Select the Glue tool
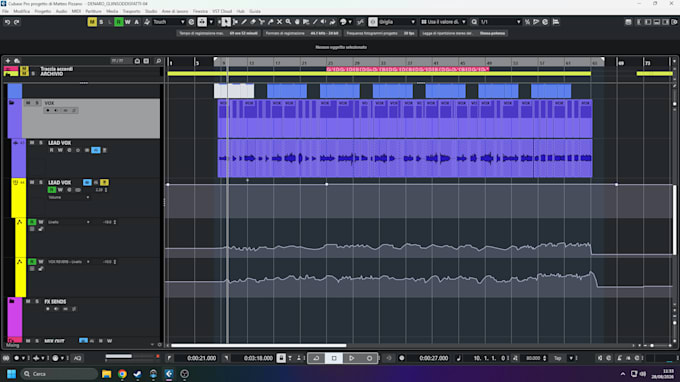The image size is (680, 382). point(271,22)
